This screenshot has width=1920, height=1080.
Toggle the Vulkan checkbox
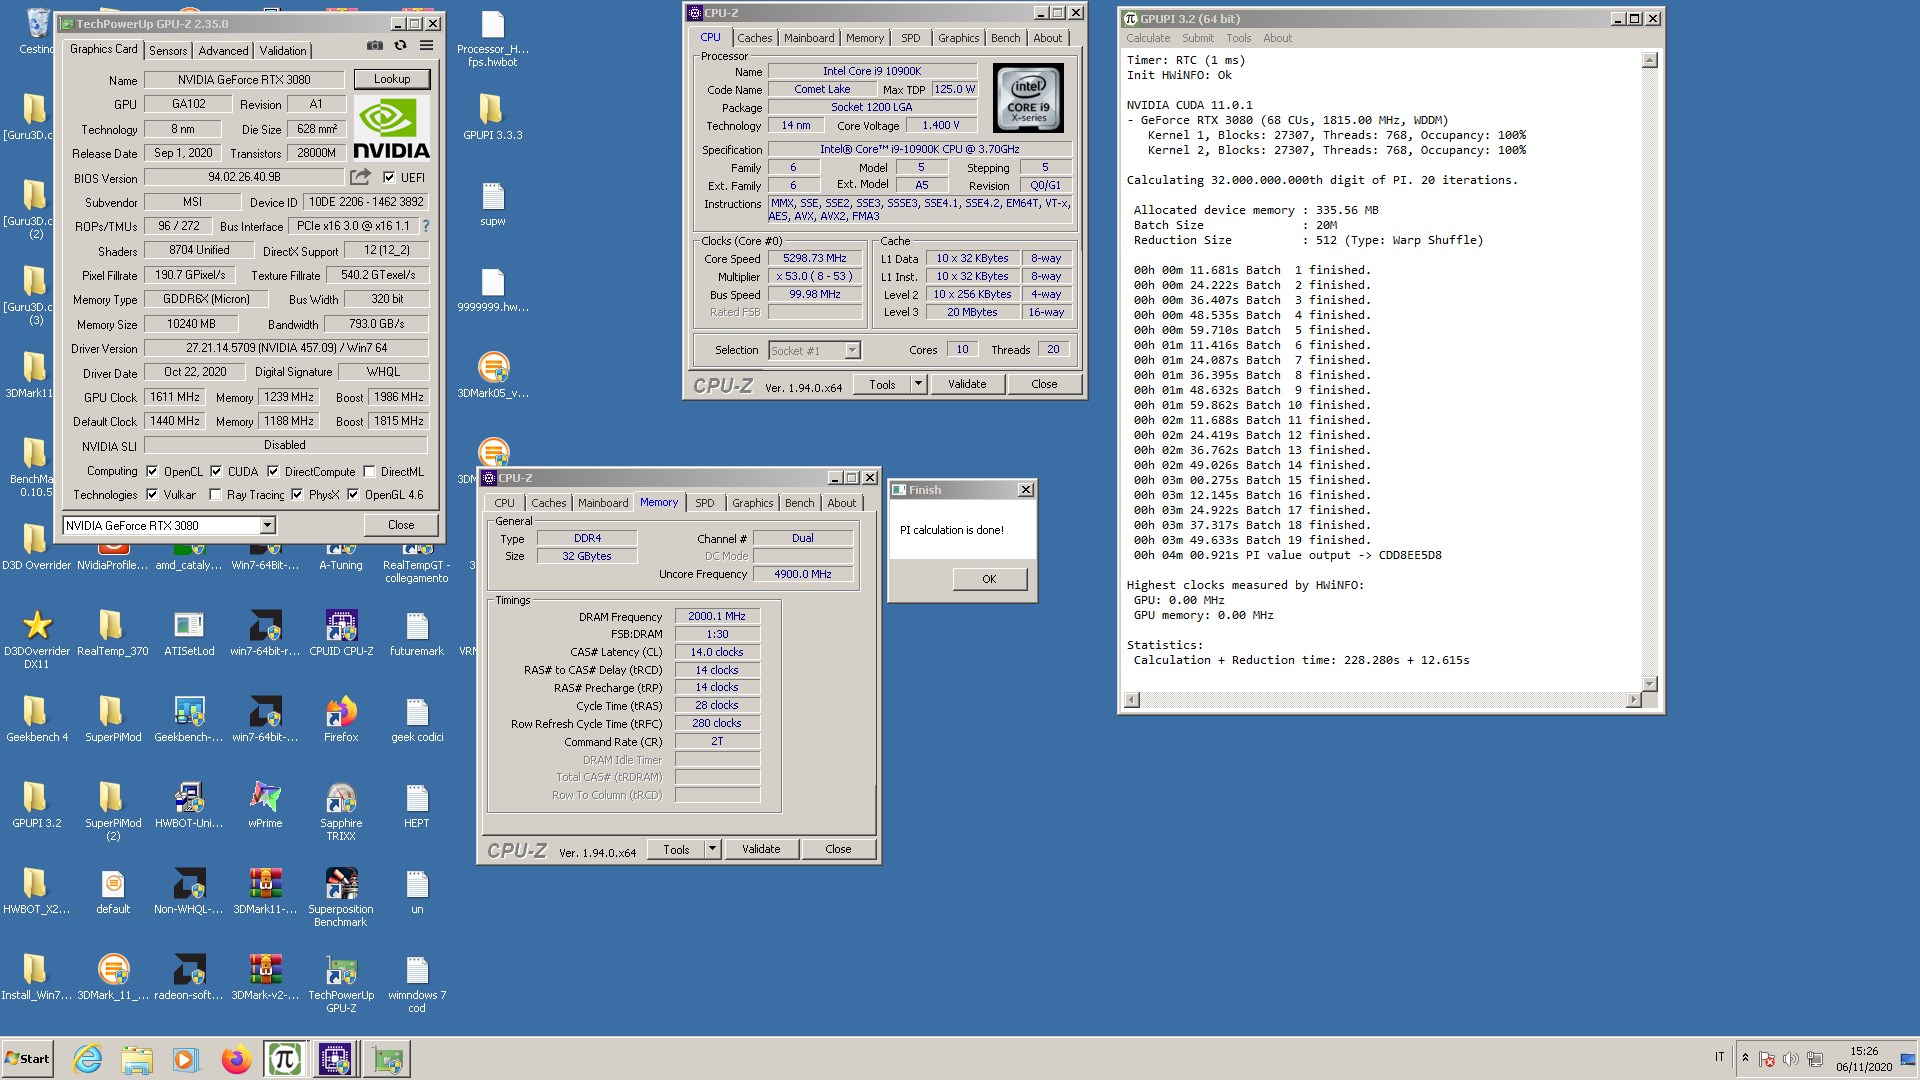click(x=152, y=494)
